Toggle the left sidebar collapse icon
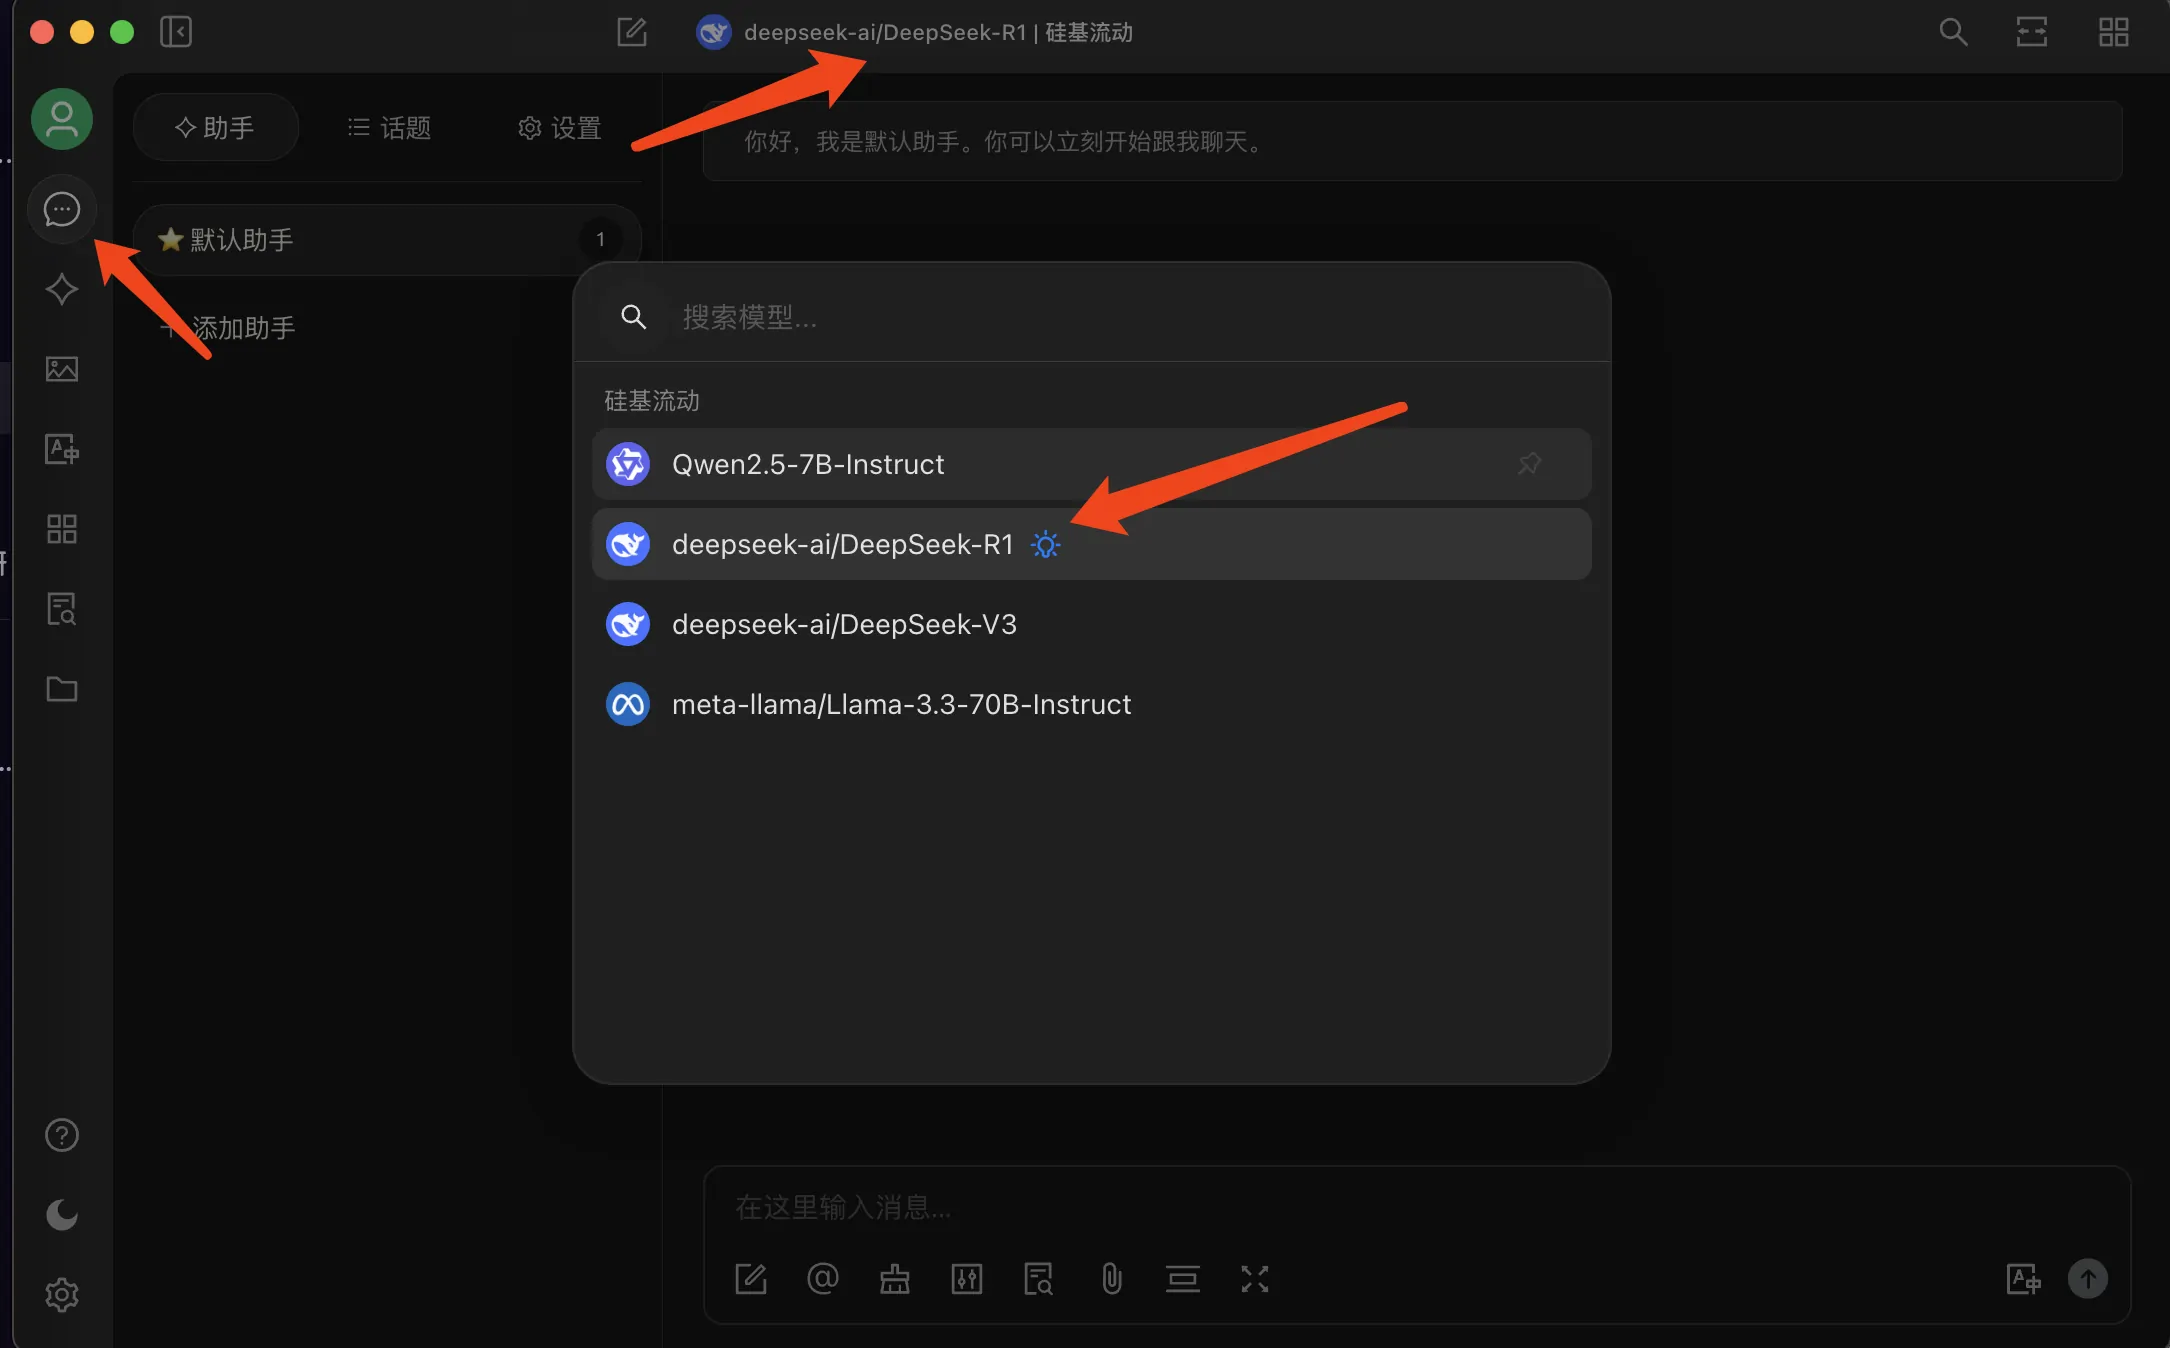 [x=176, y=32]
